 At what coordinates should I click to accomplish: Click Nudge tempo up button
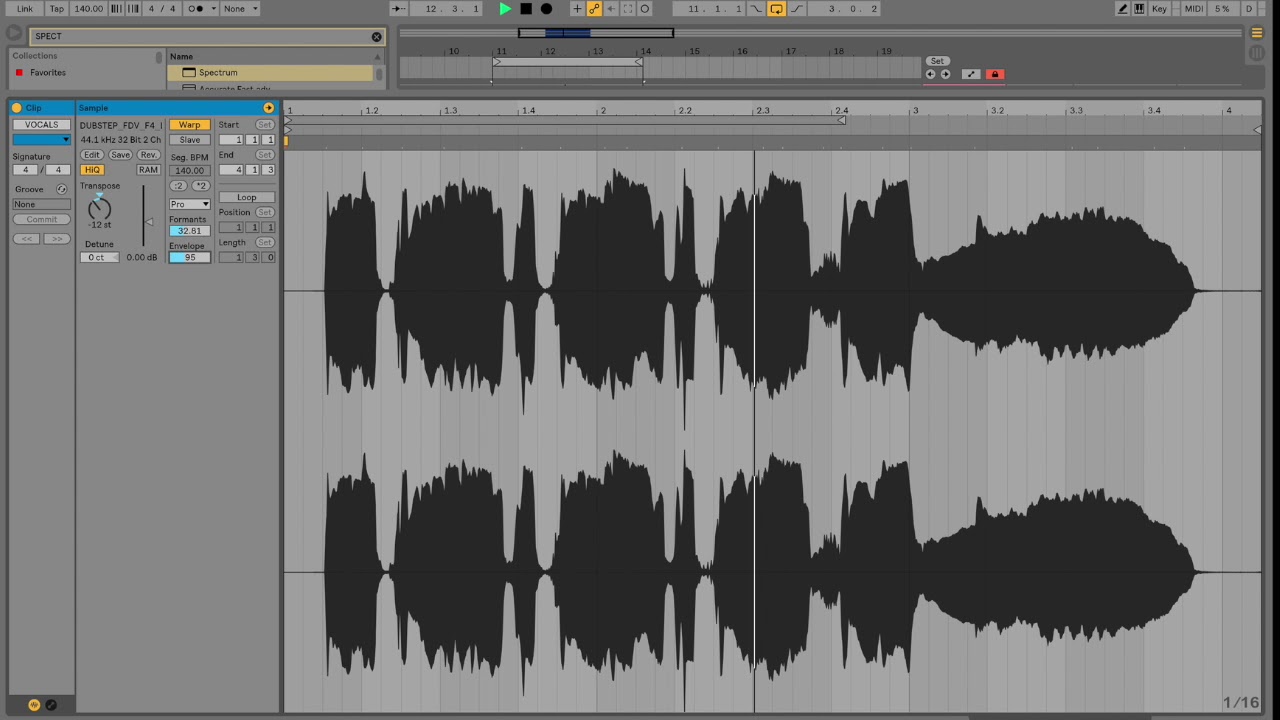pos(133,9)
